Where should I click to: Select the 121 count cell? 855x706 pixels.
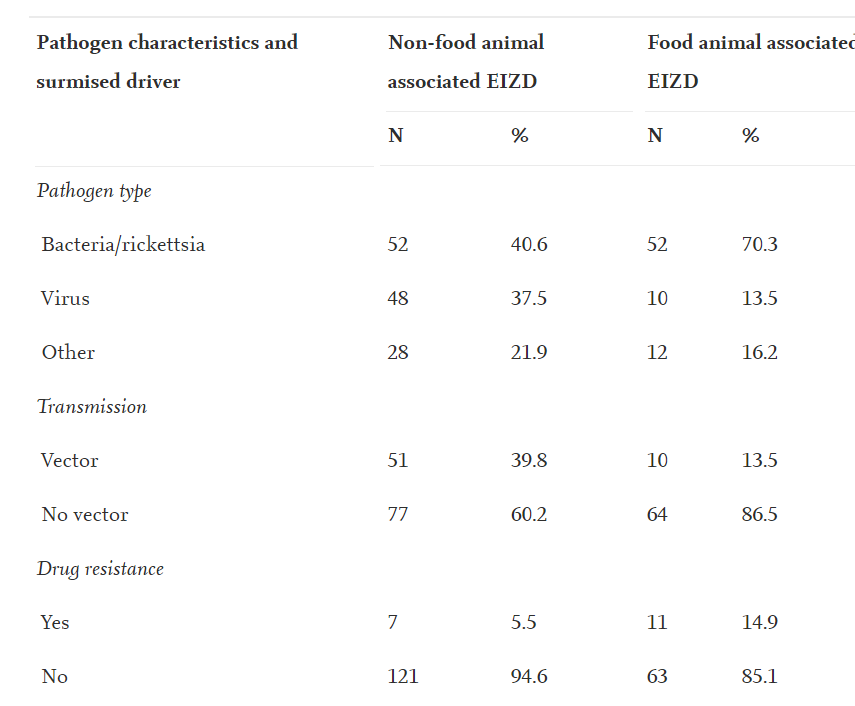click(x=402, y=676)
